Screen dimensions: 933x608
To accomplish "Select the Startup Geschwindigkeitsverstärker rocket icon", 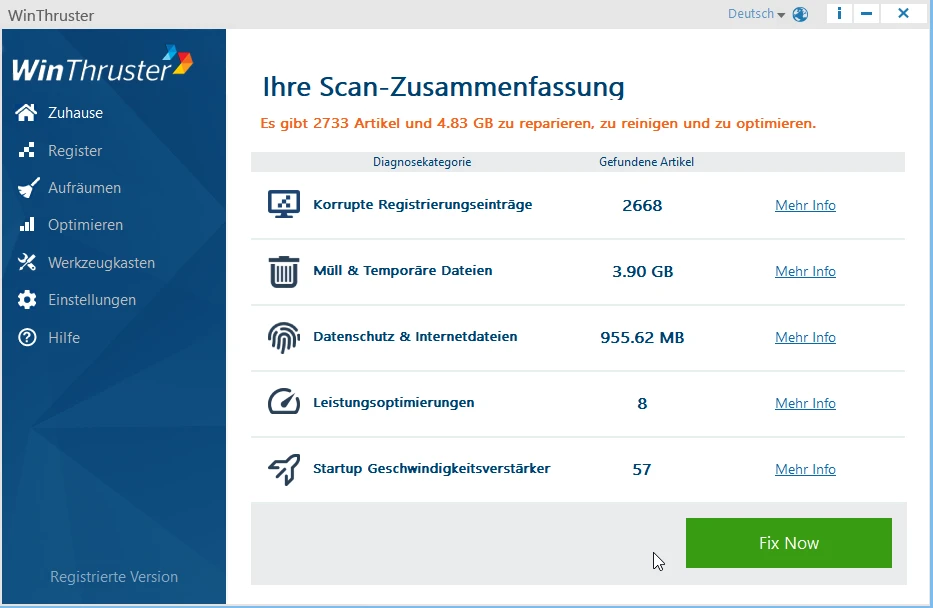I will click(x=284, y=469).
